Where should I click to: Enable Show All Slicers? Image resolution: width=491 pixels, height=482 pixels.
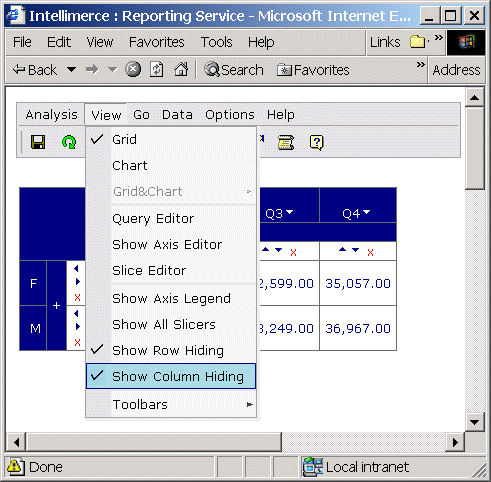point(171,324)
